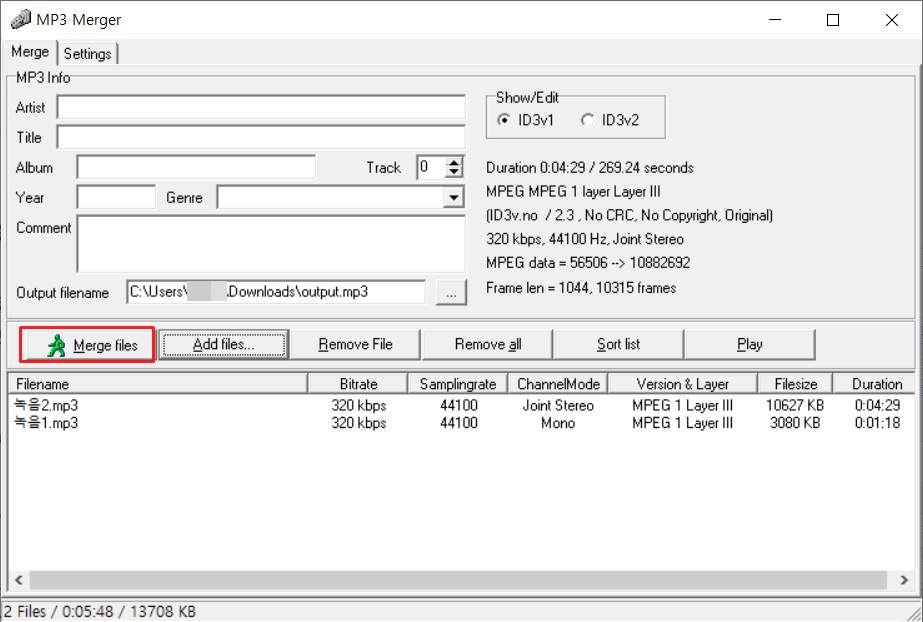923x622 pixels.
Task: Start merging with the Merge files button
Action: (x=87, y=344)
